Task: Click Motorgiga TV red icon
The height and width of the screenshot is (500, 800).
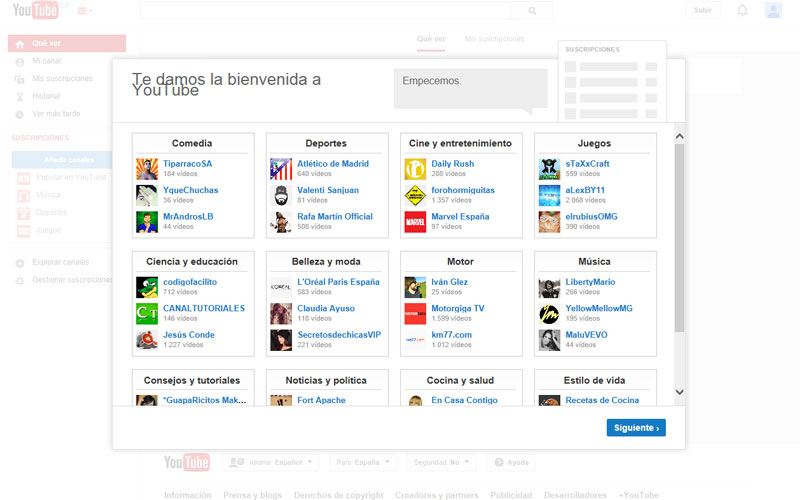Action: tap(415, 314)
